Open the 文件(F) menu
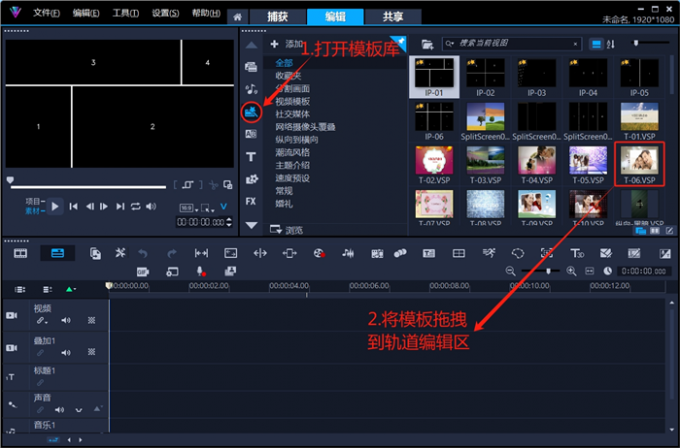 tap(46, 13)
